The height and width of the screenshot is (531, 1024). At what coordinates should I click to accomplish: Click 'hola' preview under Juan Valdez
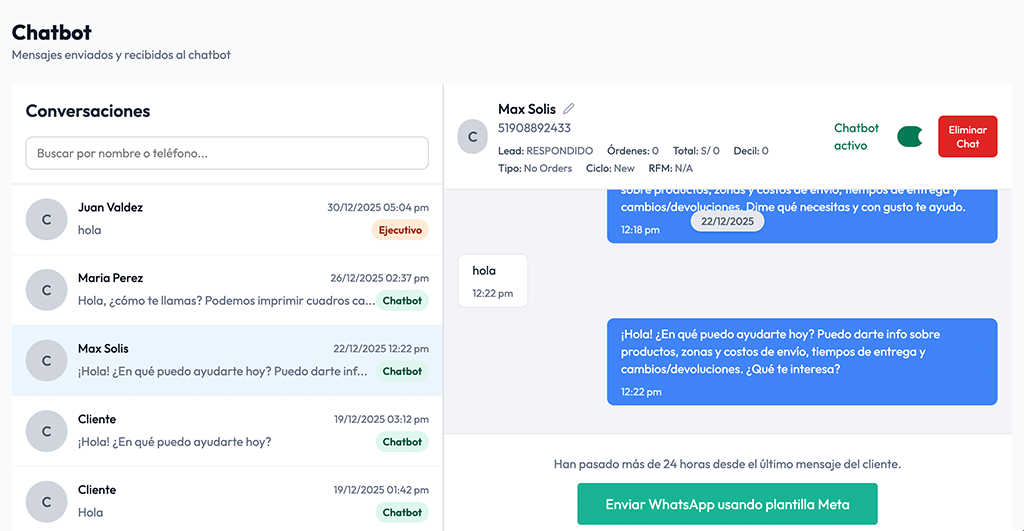[89, 230]
